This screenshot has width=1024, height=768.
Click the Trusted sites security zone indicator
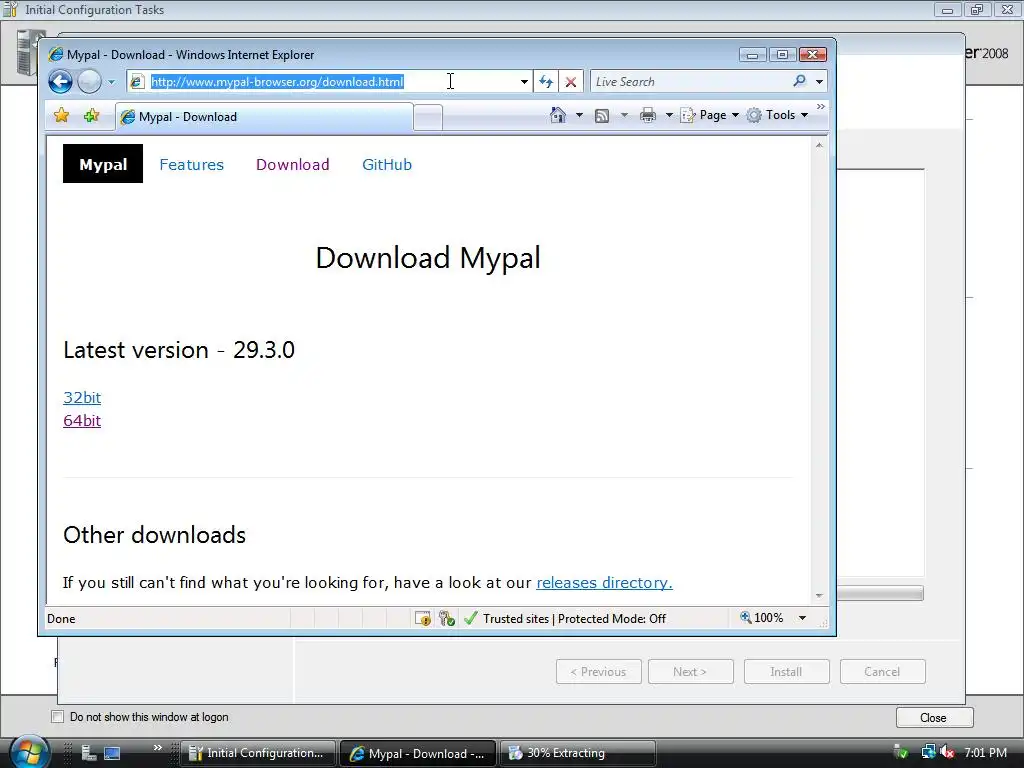[x=565, y=618]
